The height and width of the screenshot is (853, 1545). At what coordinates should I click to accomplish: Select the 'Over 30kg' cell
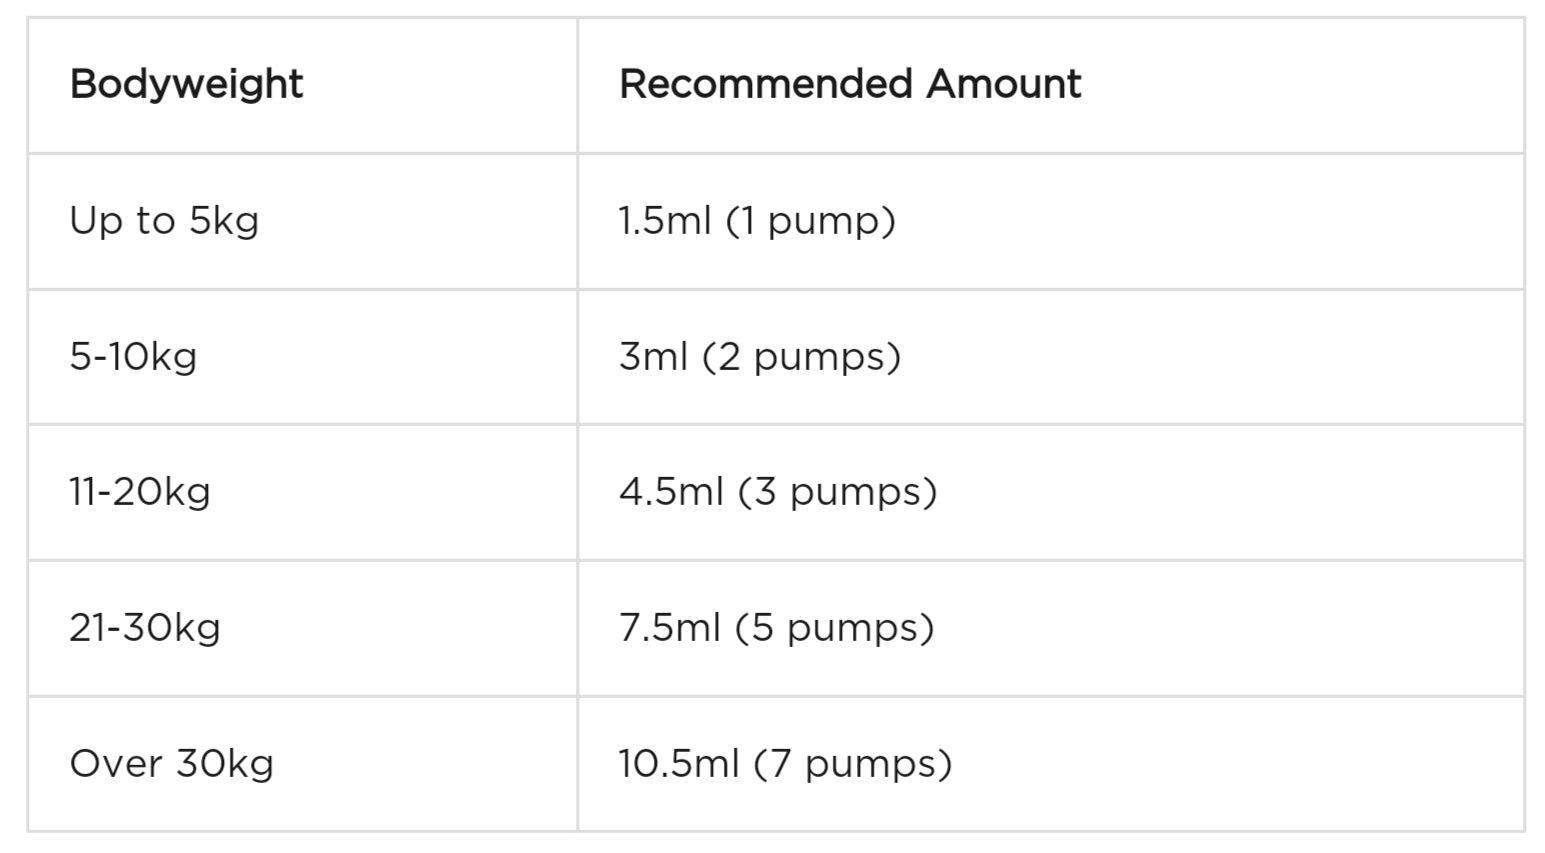coord(171,764)
